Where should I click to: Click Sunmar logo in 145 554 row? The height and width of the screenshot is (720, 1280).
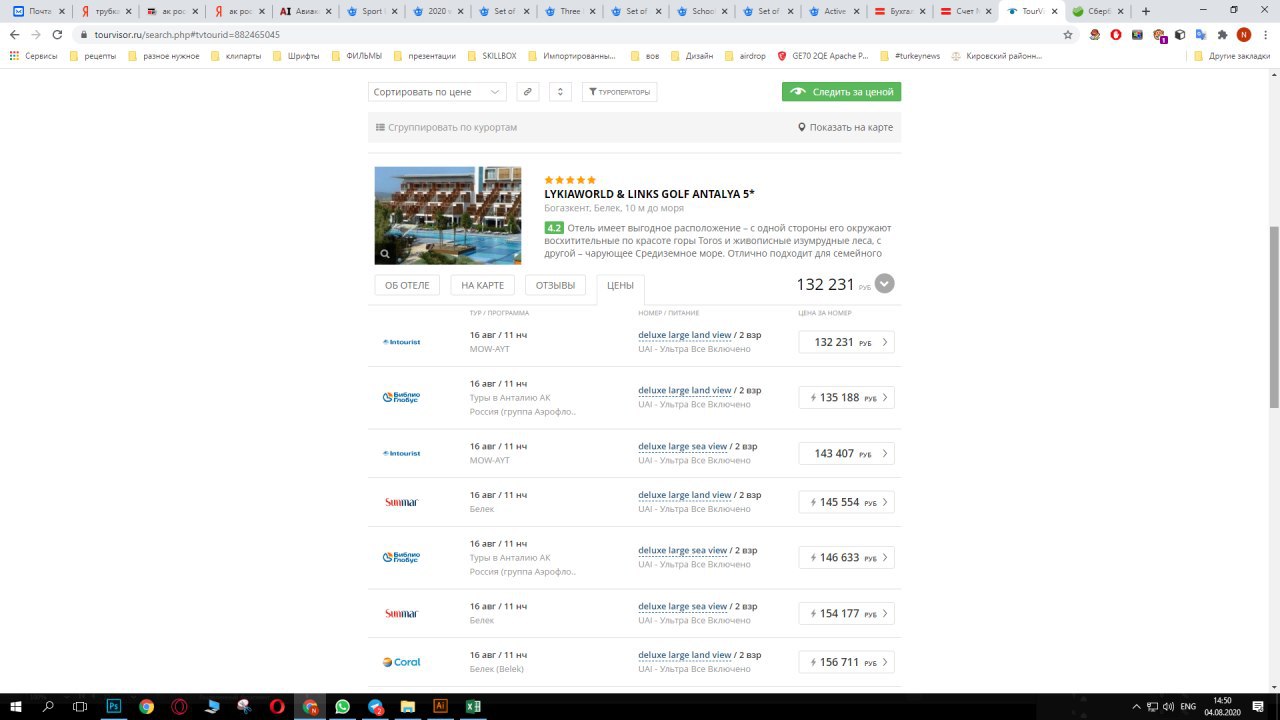coord(401,502)
